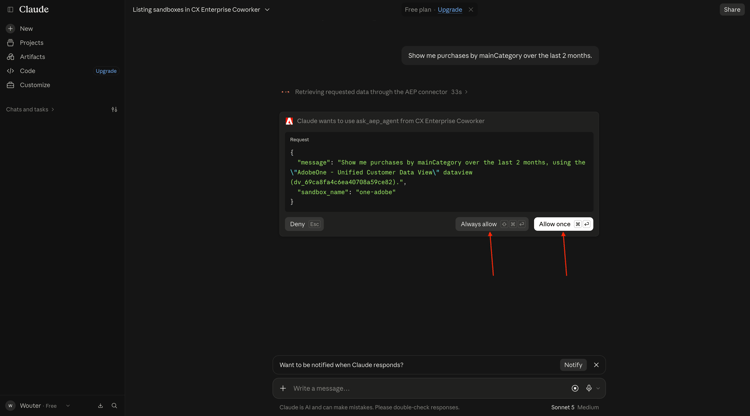The height and width of the screenshot is (416, 750).
Task: Open the Wouter account menu
Action: (x=38, y=405)
